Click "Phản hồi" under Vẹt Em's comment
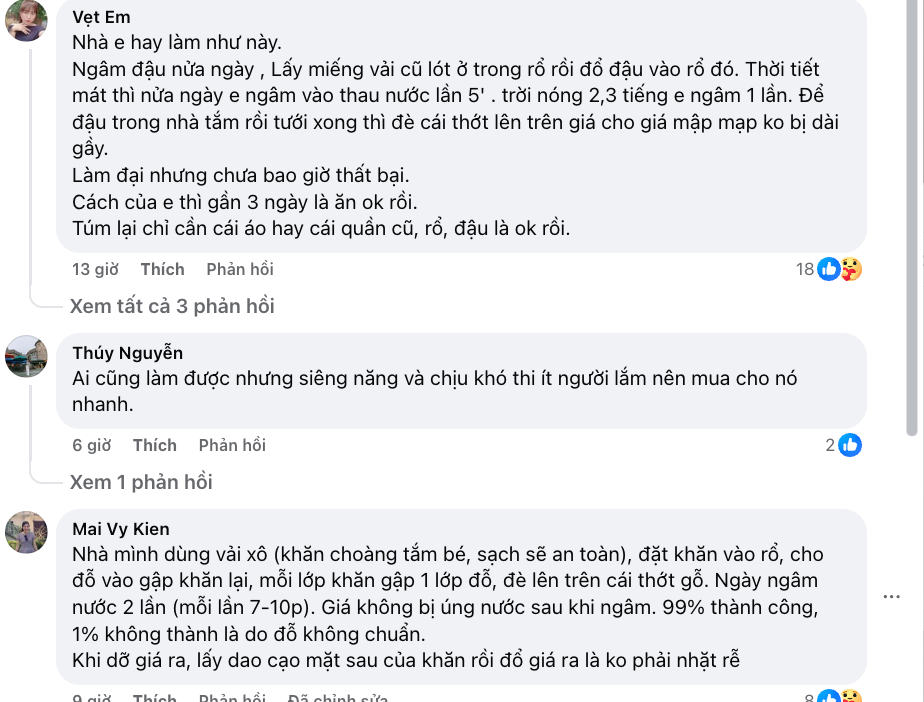 pyautogui.click(x=239, y=268)
